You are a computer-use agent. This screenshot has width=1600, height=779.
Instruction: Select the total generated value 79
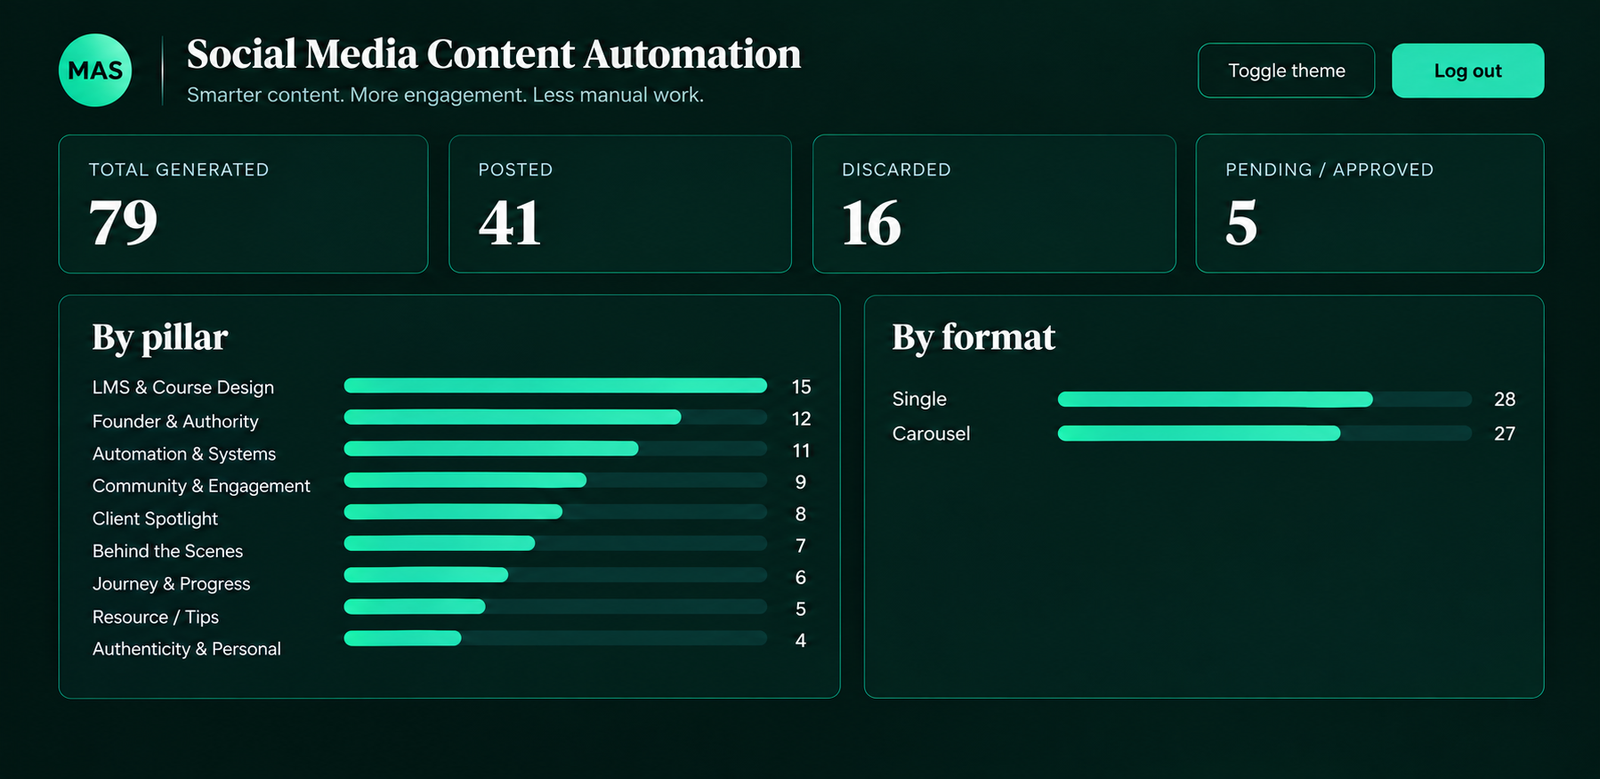(x=124, y=222)
